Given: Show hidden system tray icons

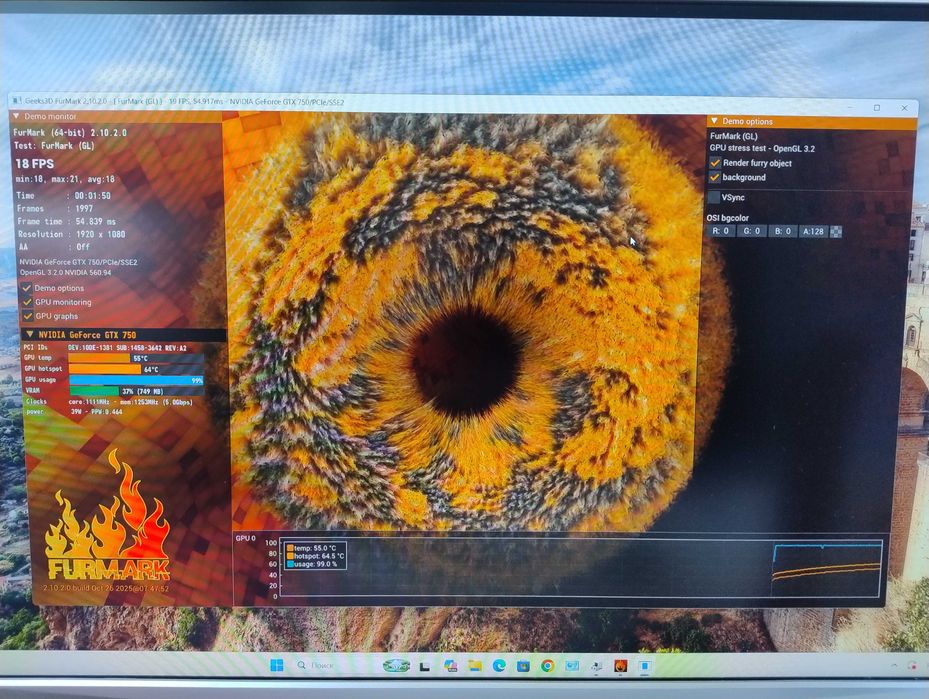Looking at the screenshot, I should [x=893, y=666].
